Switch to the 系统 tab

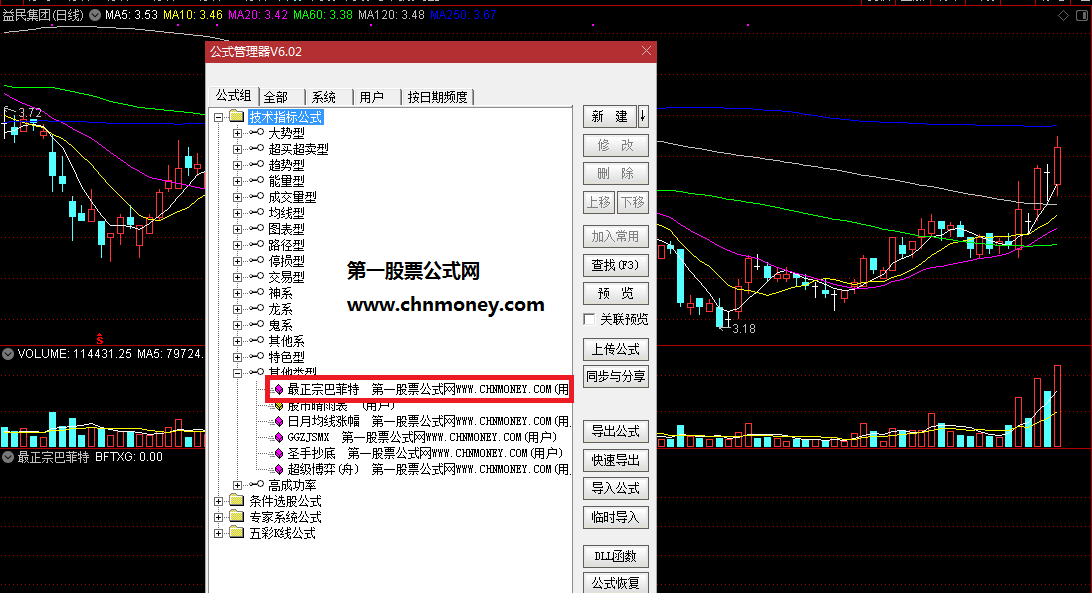[x=324, y=97]
